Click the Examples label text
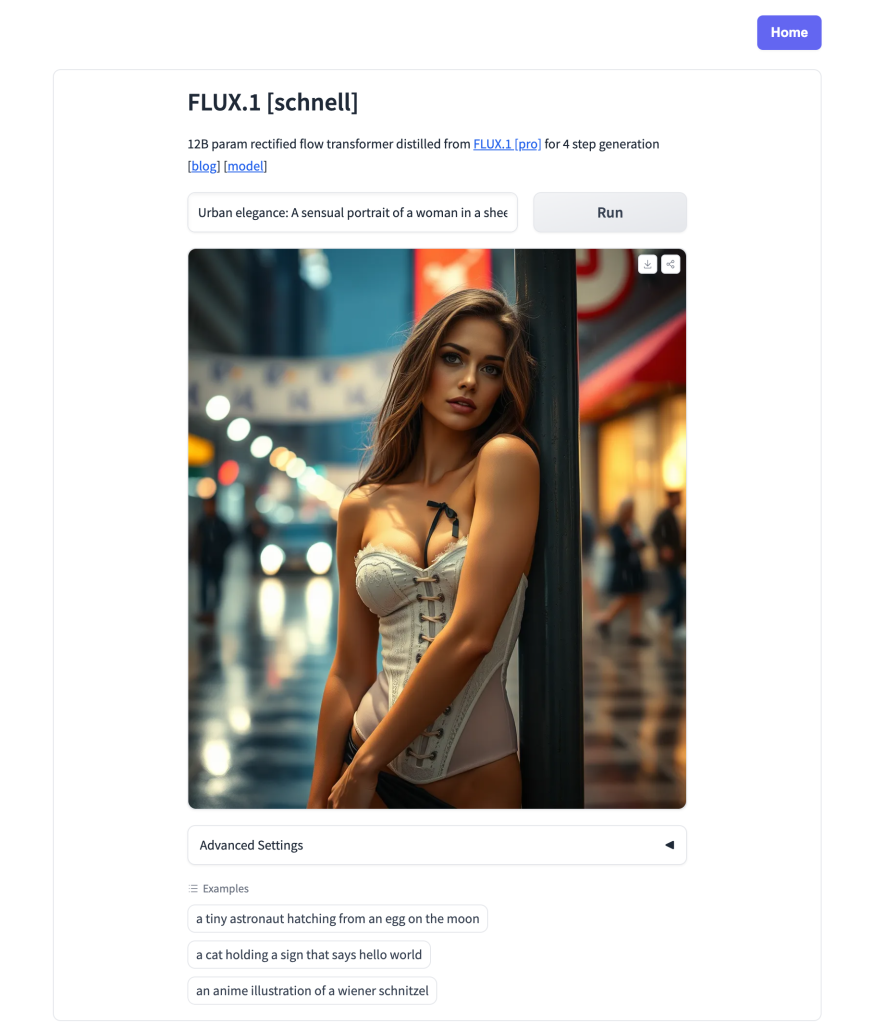 (x=226, y=888)
